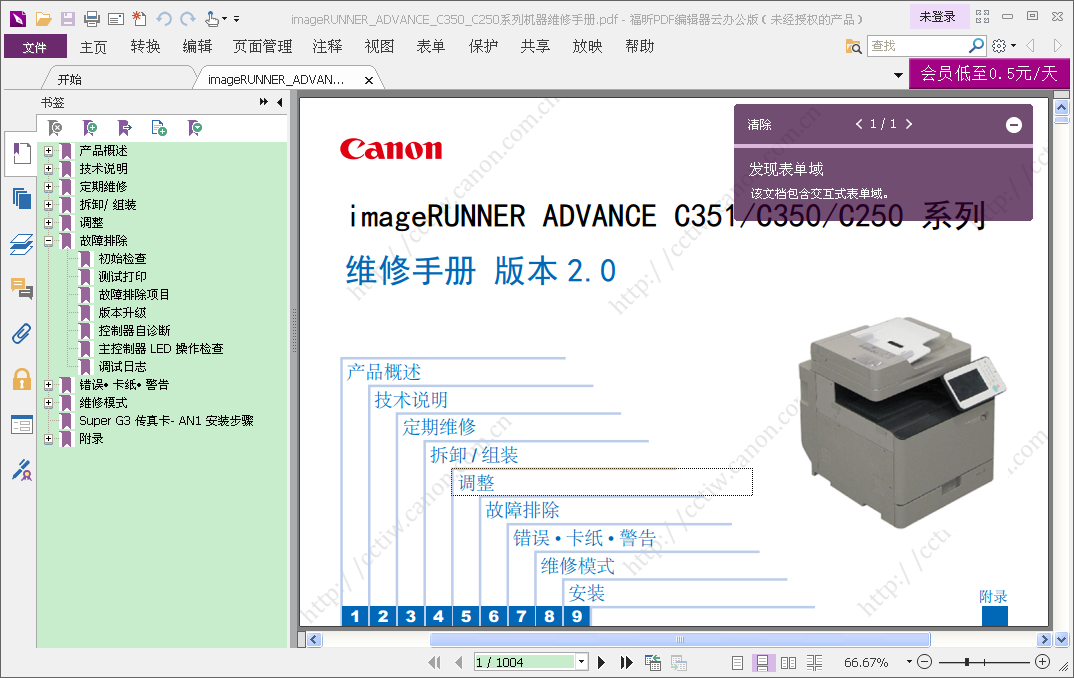Jump to the last page
This screenshot has width=1074, height=678.
click(626, 662)
